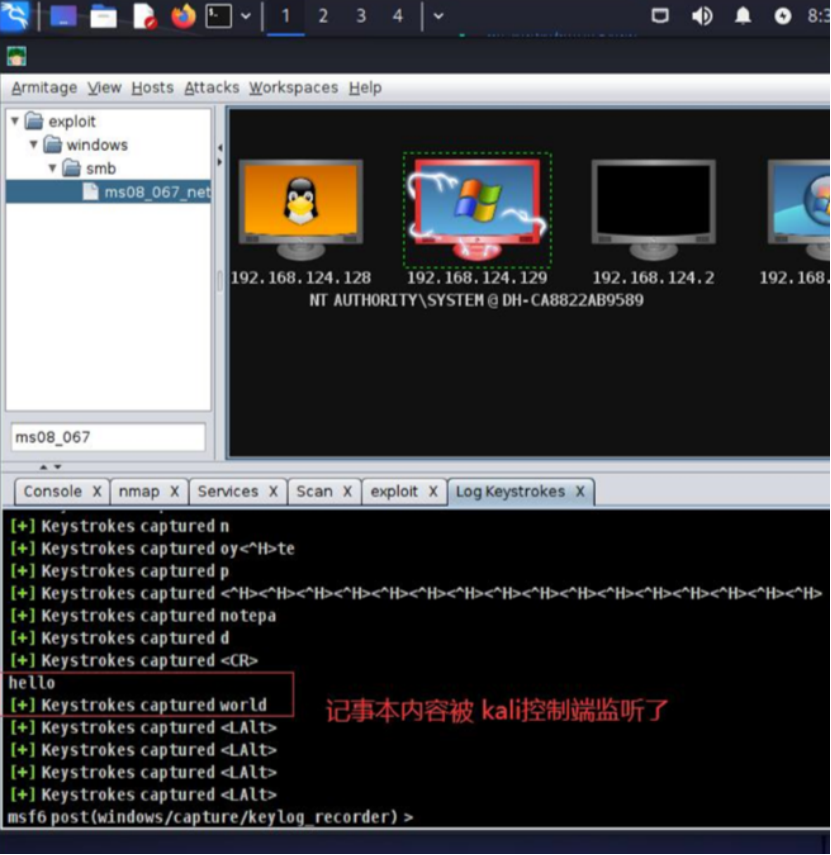
Task: Click the 'Keystrokes captured world' log line
Action: click(138, 705)
